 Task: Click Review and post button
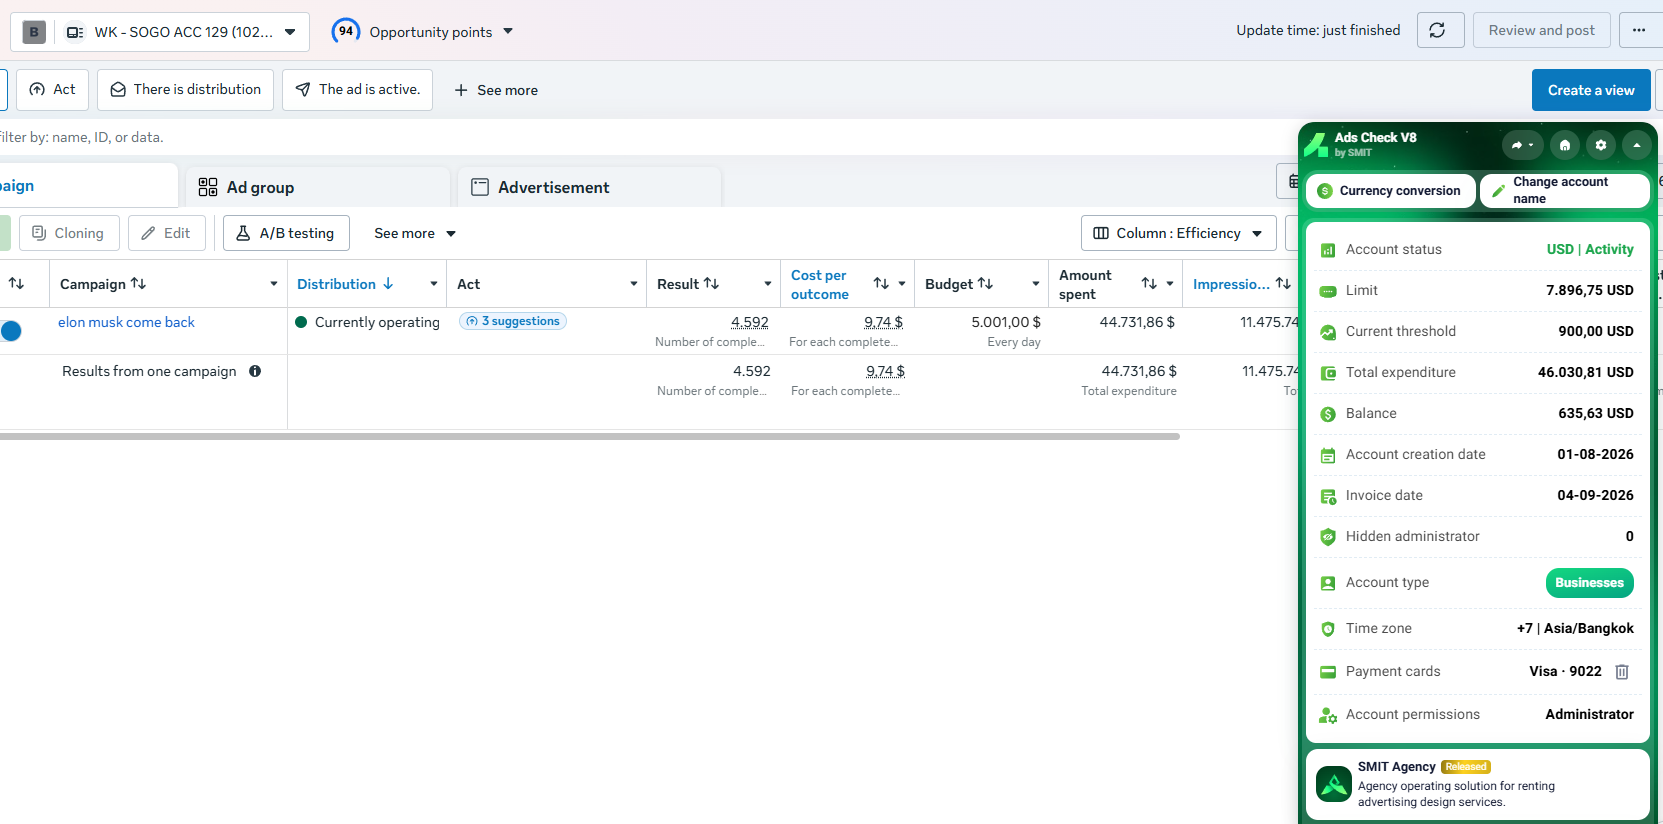(1541, 30)
